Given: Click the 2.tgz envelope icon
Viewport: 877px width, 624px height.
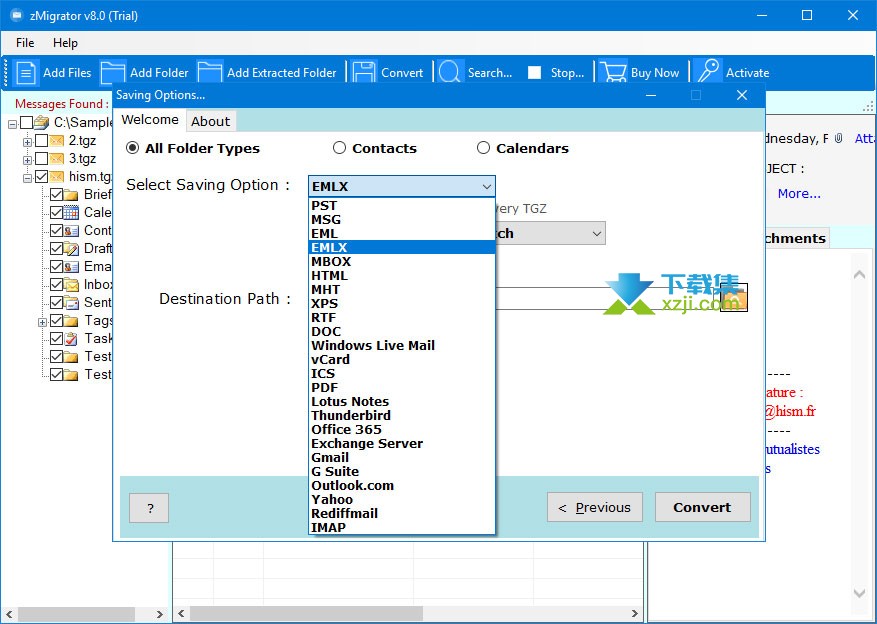Looking at the screenshot, I should click(56, 140).
